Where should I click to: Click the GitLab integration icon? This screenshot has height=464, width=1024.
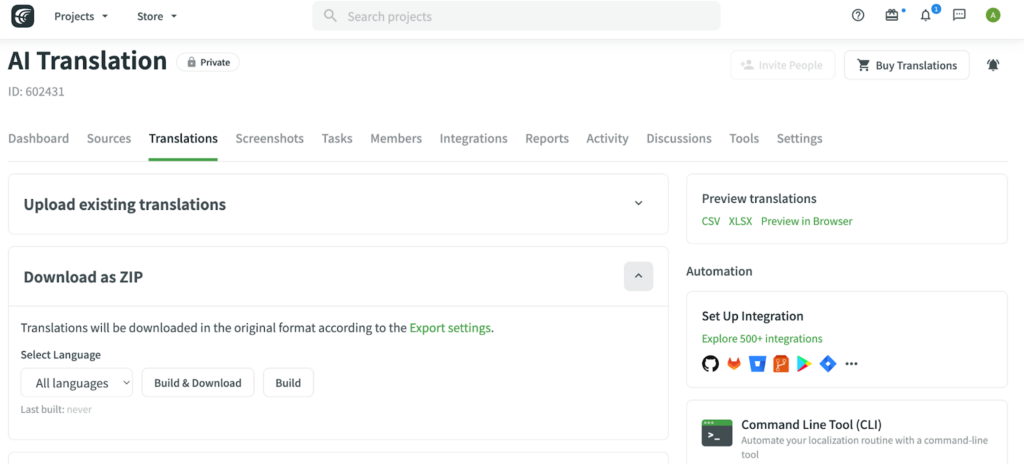(x=734, y=364)
